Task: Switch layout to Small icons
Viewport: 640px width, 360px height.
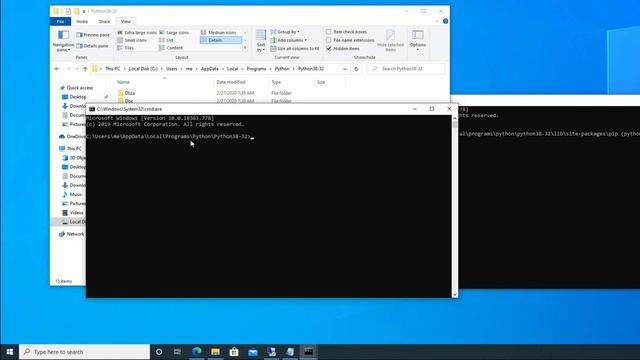Action: point(132,40)
